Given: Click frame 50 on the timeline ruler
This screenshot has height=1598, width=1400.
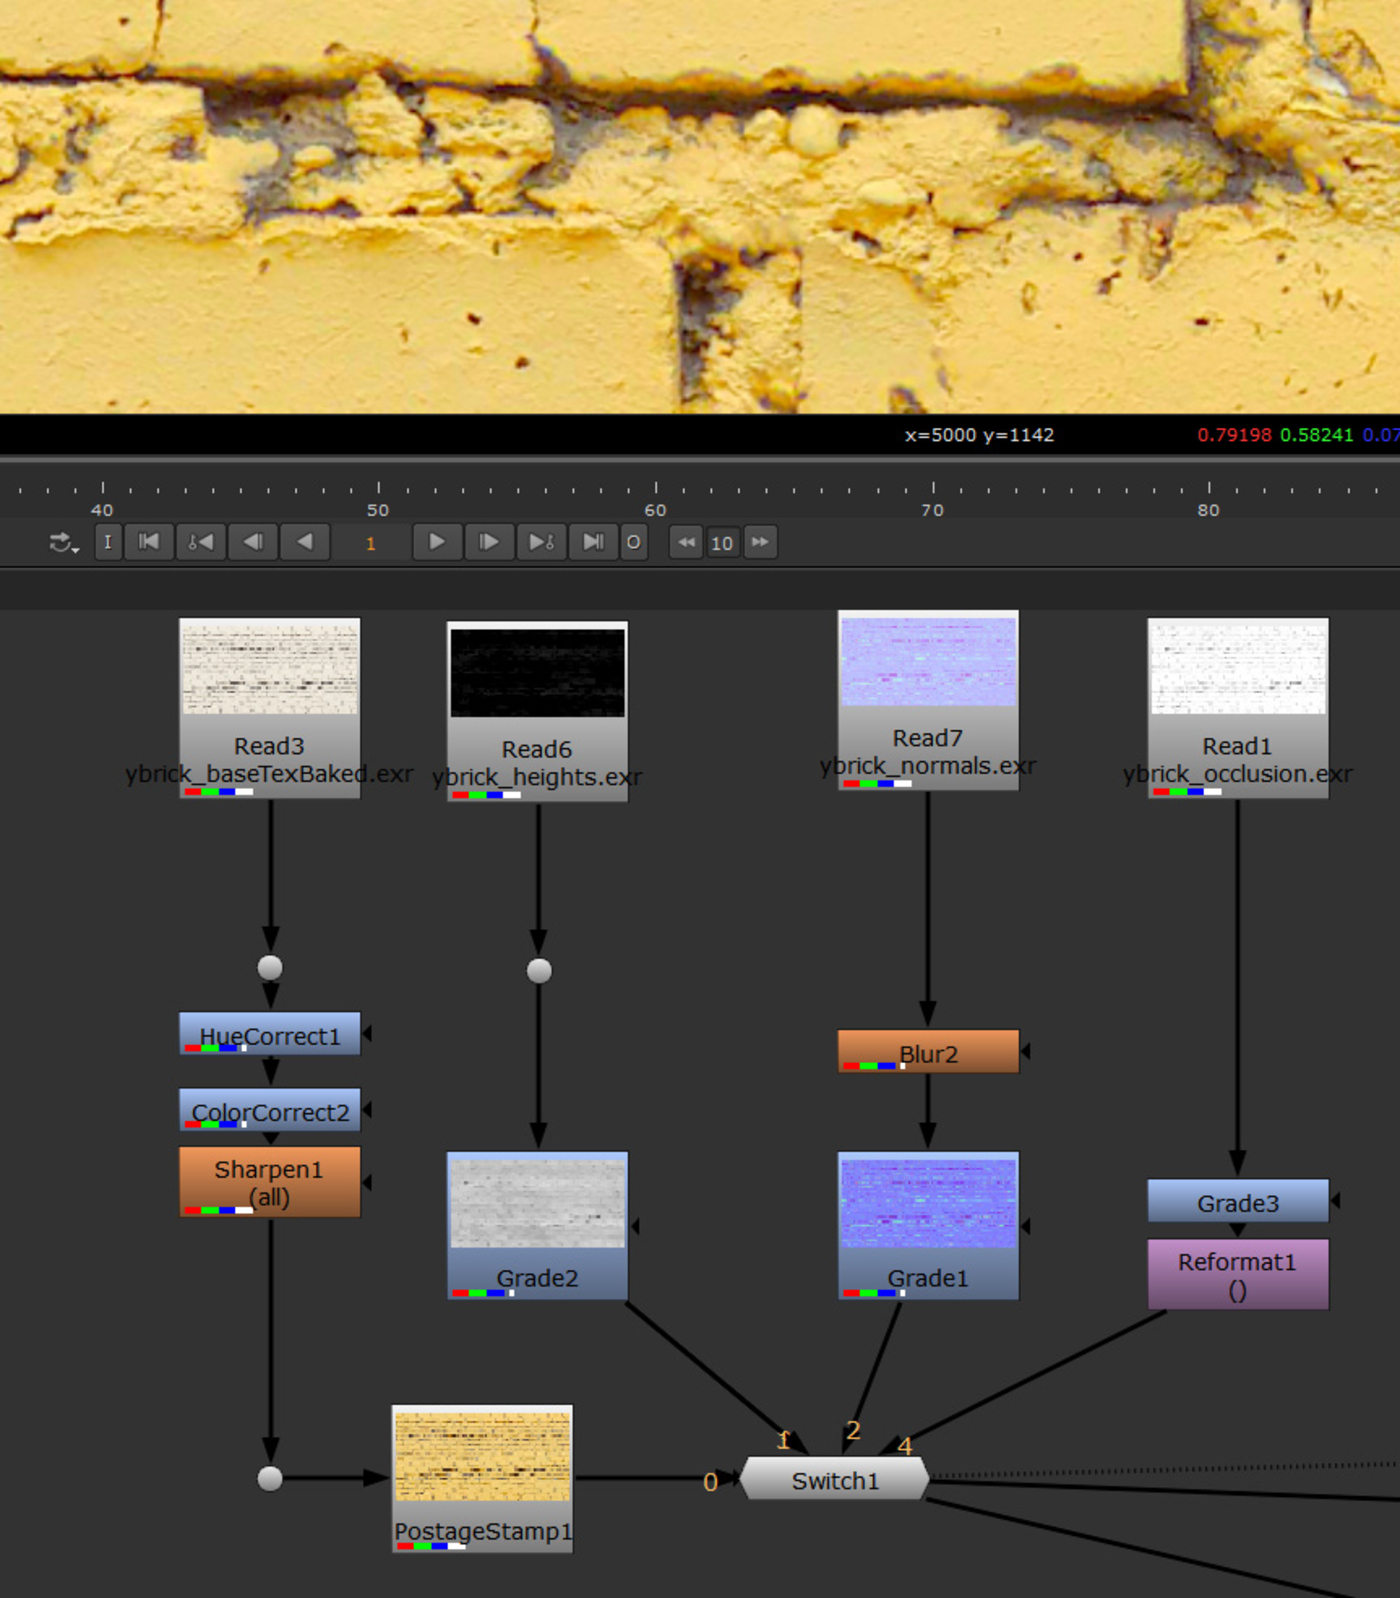Looking at the screenshot, I should 378,510.
